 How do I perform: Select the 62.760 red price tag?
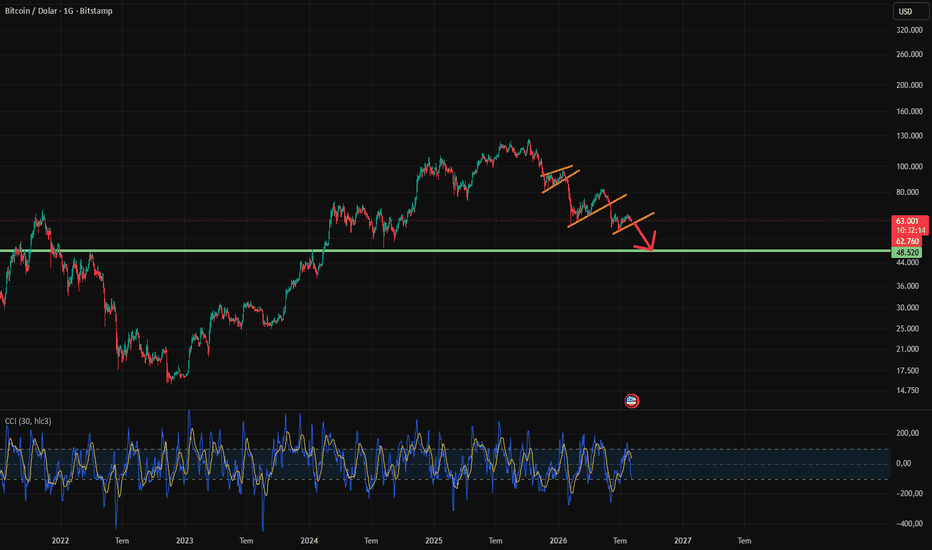pos(907,241)
